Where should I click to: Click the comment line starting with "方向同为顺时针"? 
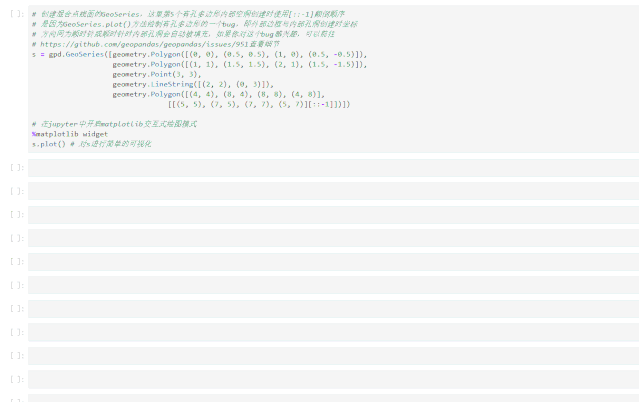183,34
